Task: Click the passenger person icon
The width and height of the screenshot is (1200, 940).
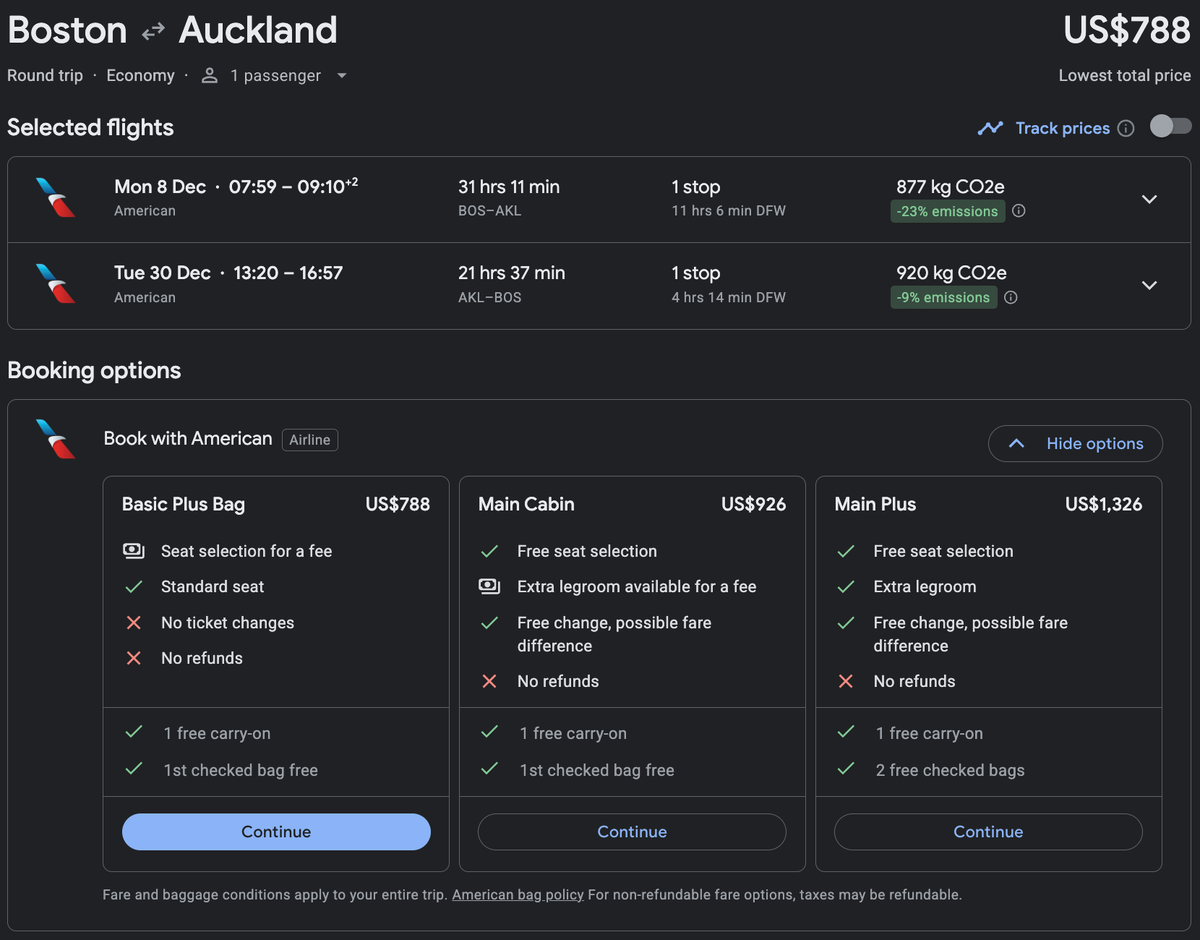Action: (x=209, y=76)
